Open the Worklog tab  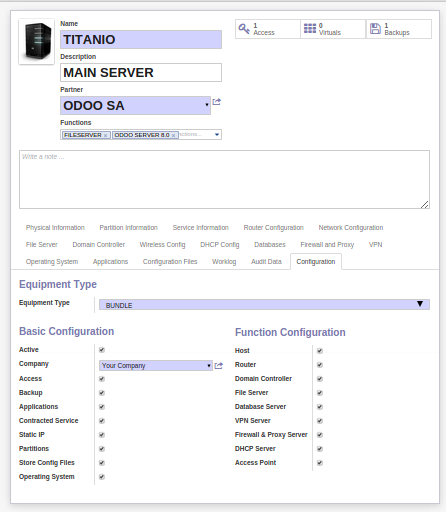(224, 262)
